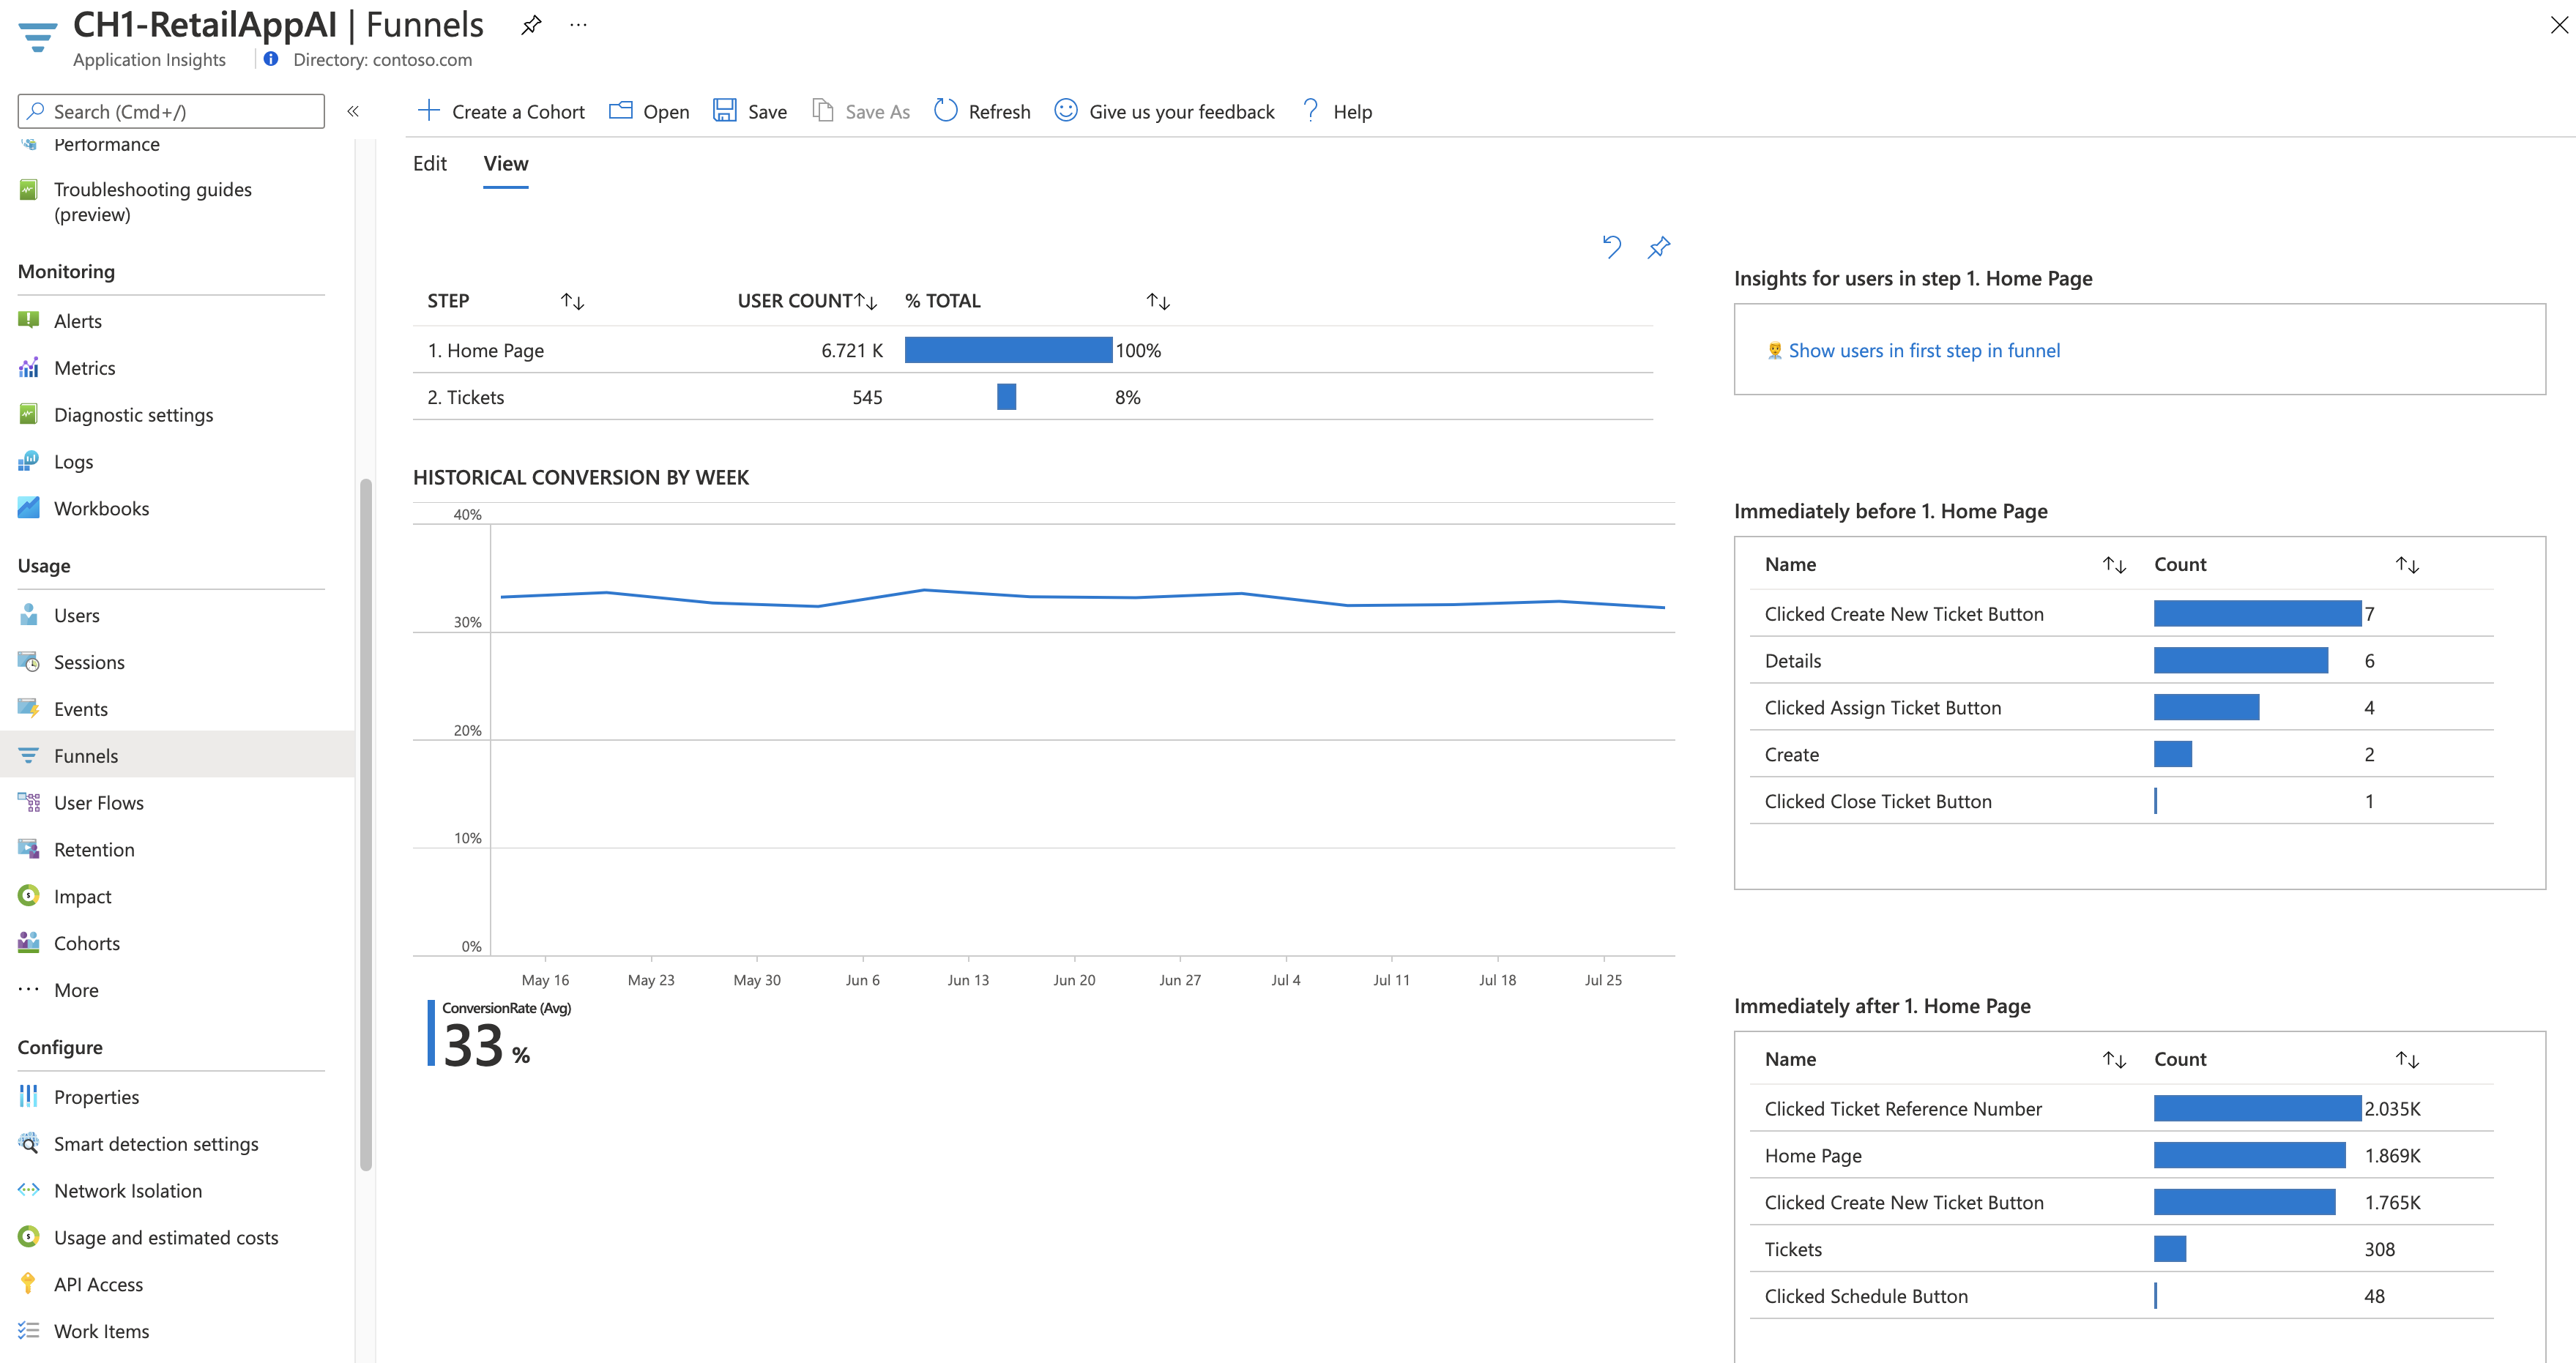The image size is (2576, 1363).
Task: Click the Alerts icon in sidebar
Action: [x=29, y=321]
